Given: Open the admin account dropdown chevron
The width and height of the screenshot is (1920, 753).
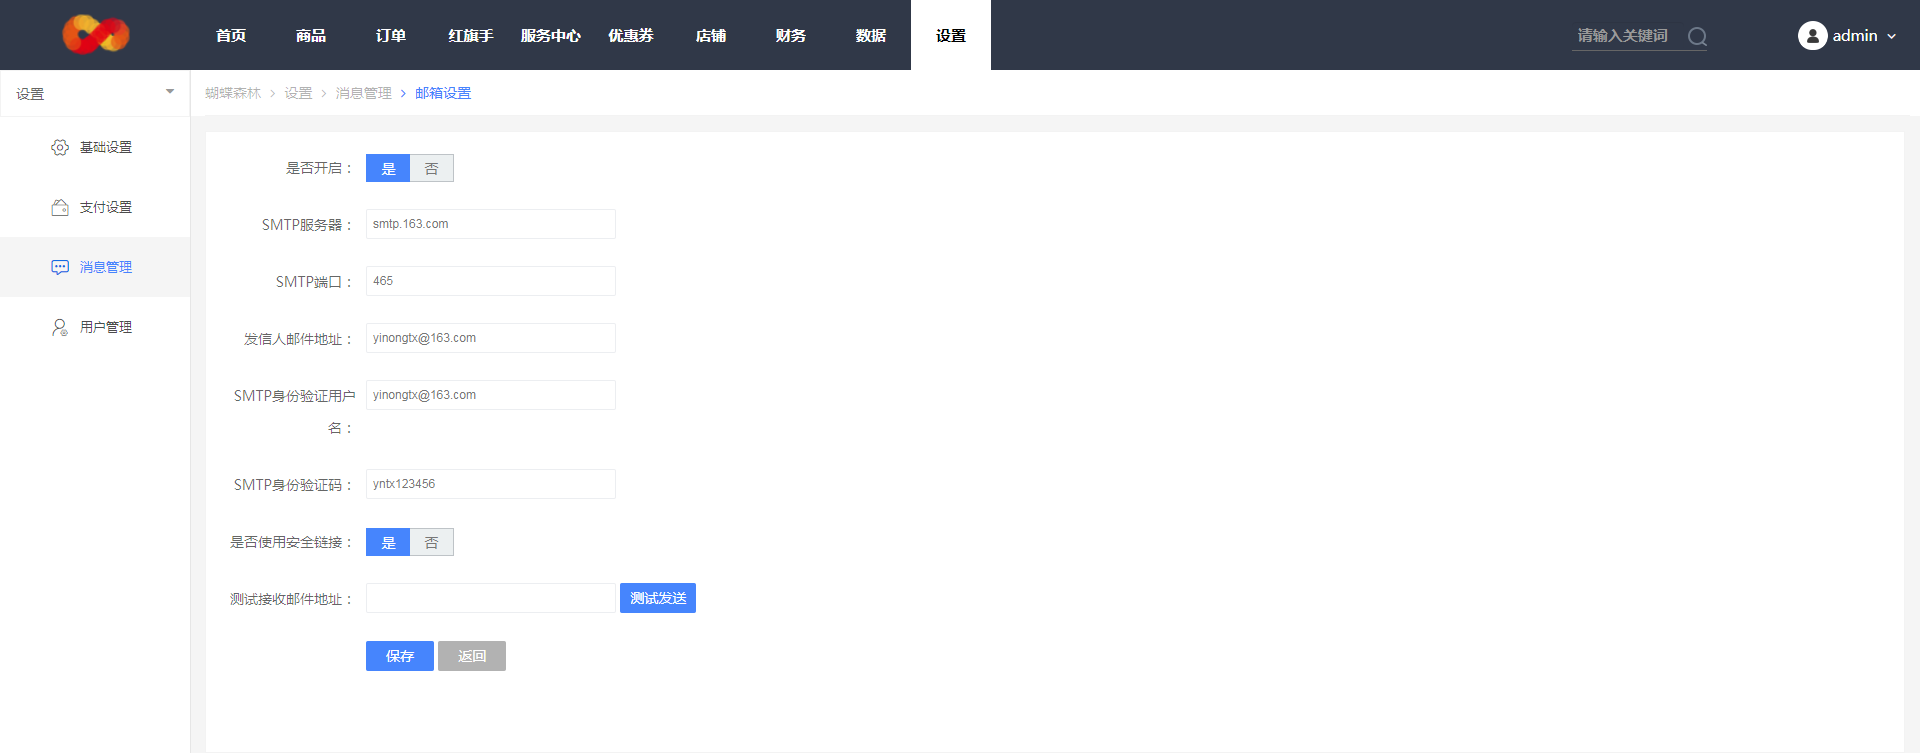Looking at the screenshot, I should [1891, 37].
